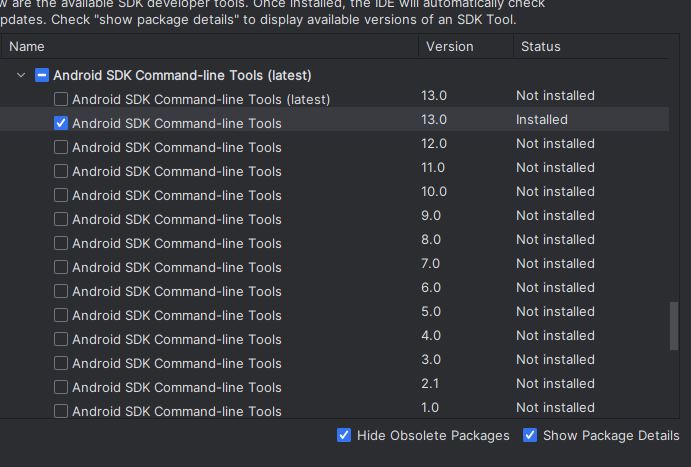Disable Hide Obsolete Packages option
This screenshot has height=467, width=691.
pos(344,435)
